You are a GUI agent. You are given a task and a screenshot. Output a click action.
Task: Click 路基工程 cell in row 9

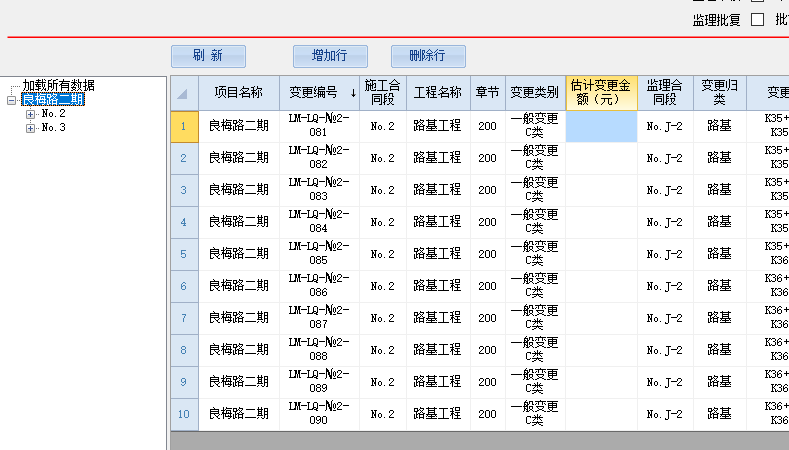click(x=438, y=382)
